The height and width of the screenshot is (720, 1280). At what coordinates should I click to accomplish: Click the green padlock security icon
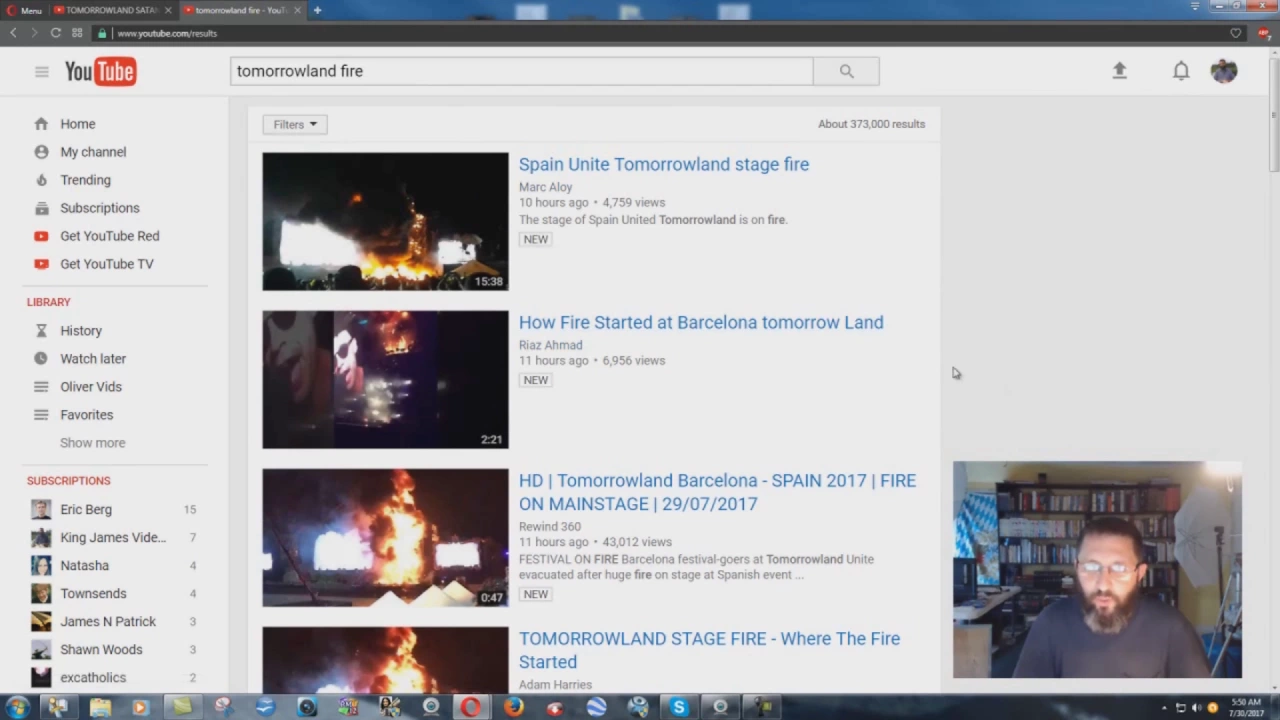[101, 33]
